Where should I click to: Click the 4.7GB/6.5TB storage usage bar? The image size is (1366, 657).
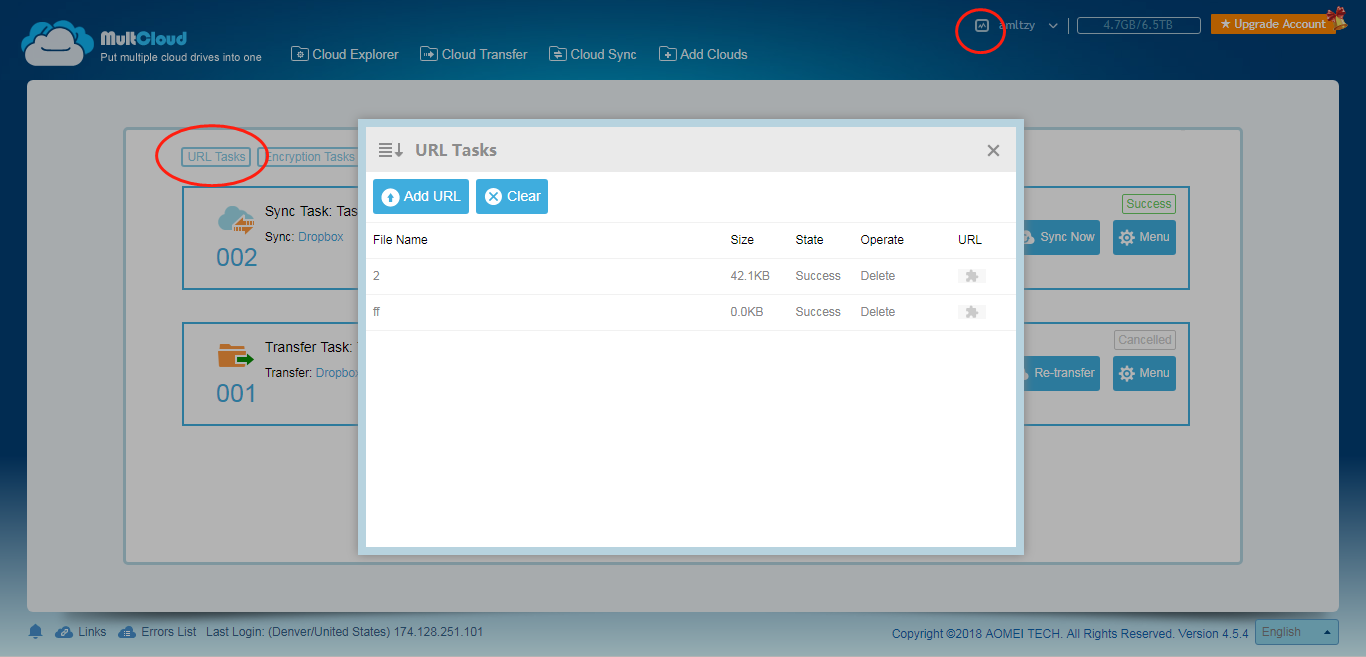(x=1137, y=26)
